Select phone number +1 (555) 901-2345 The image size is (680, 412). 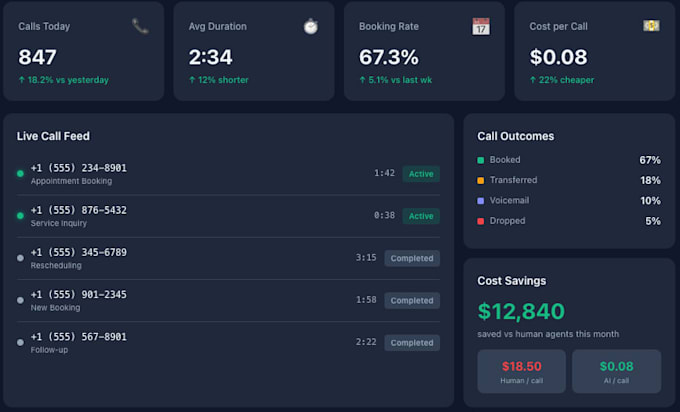click(x=78, y=294)
